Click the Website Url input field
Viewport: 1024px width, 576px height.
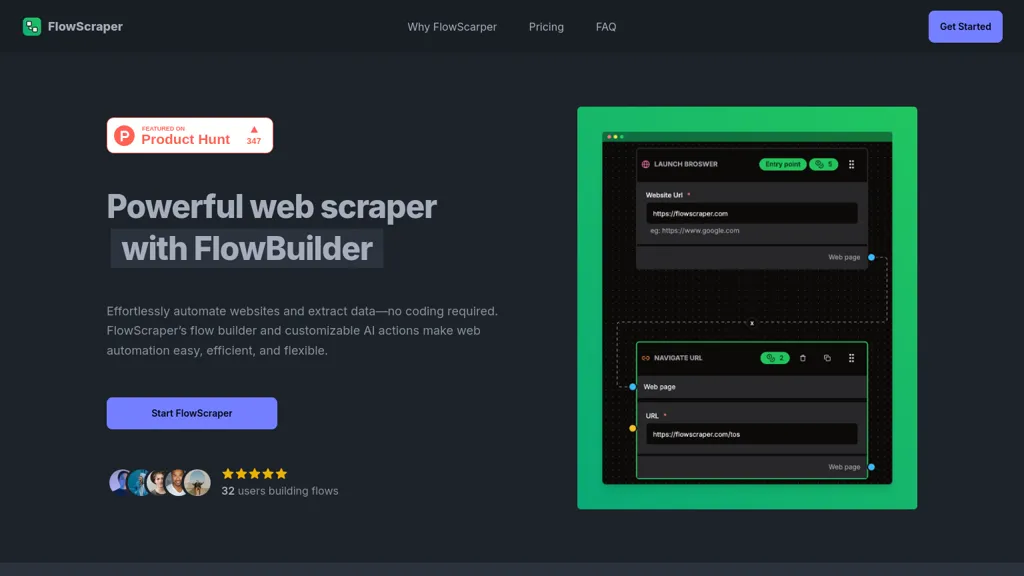point(752,214)
